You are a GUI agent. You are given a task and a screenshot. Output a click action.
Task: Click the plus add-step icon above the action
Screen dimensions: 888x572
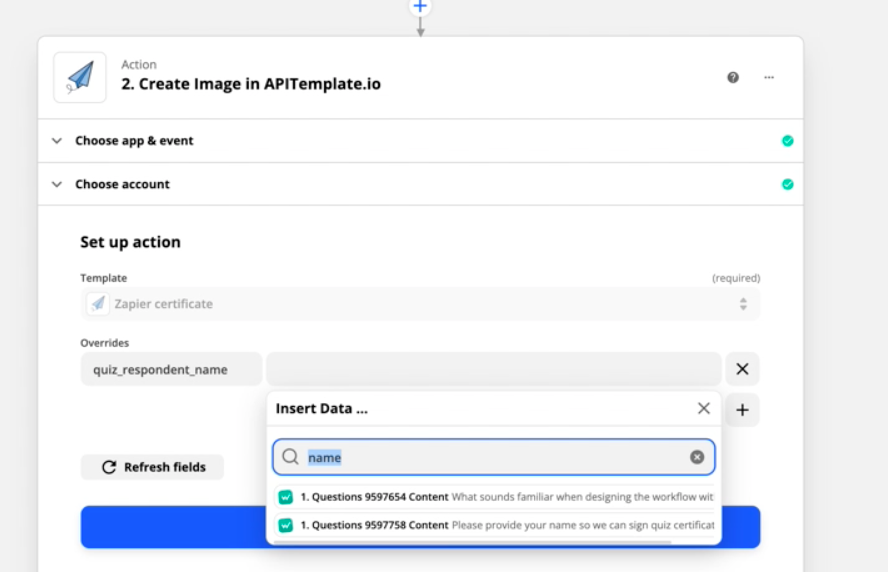(x=420, y=6)
